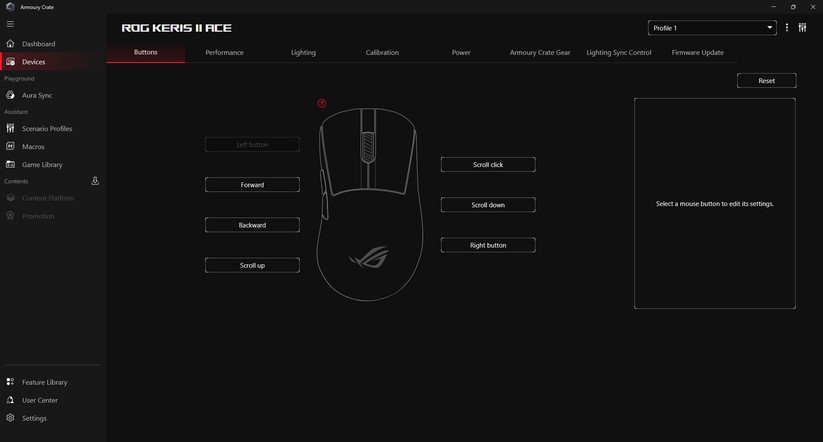Screen dimensions: 823x442
Task: Switch to the Calibration tab
Action: point(382,52)
